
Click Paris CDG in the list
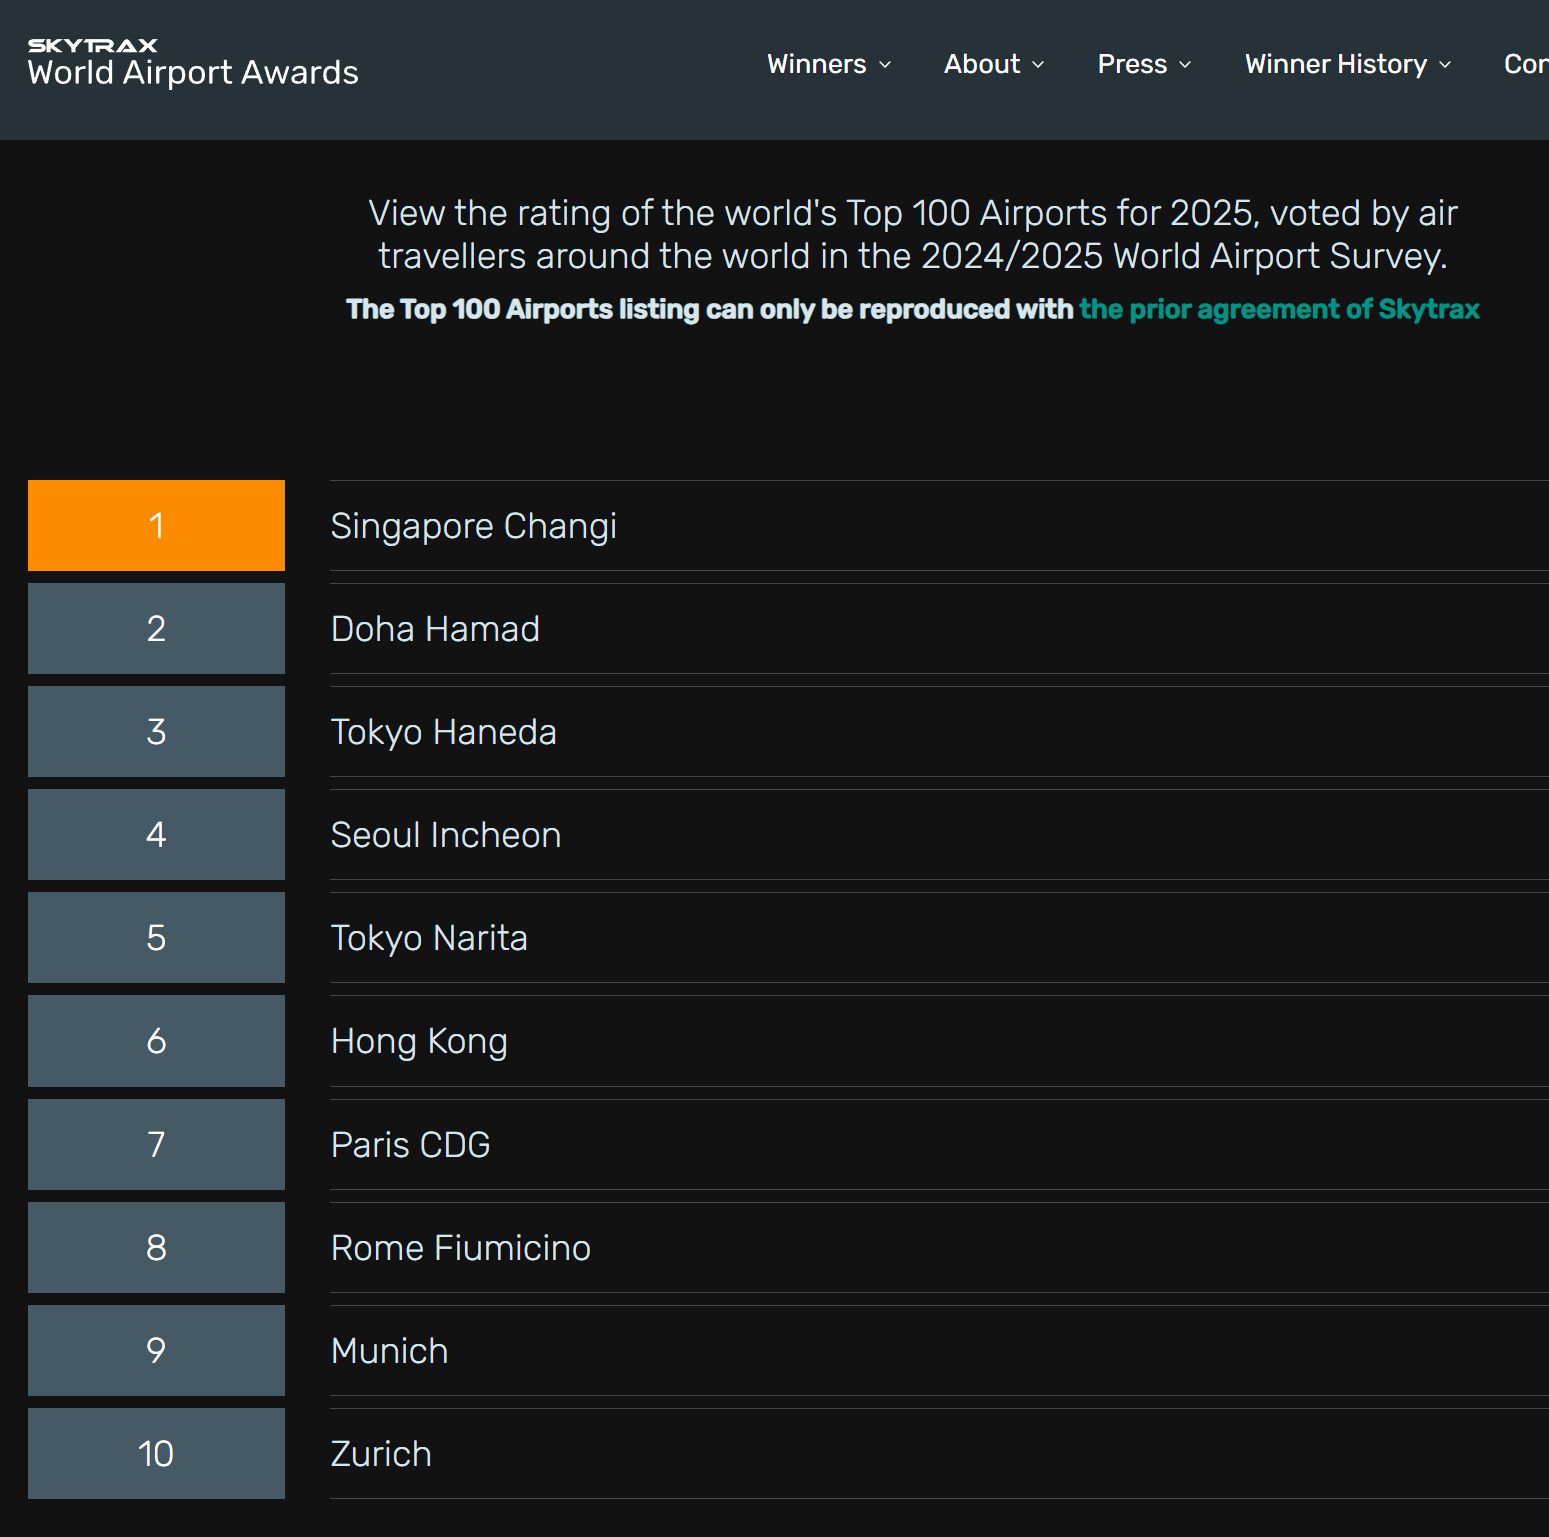pos(410,1145)
